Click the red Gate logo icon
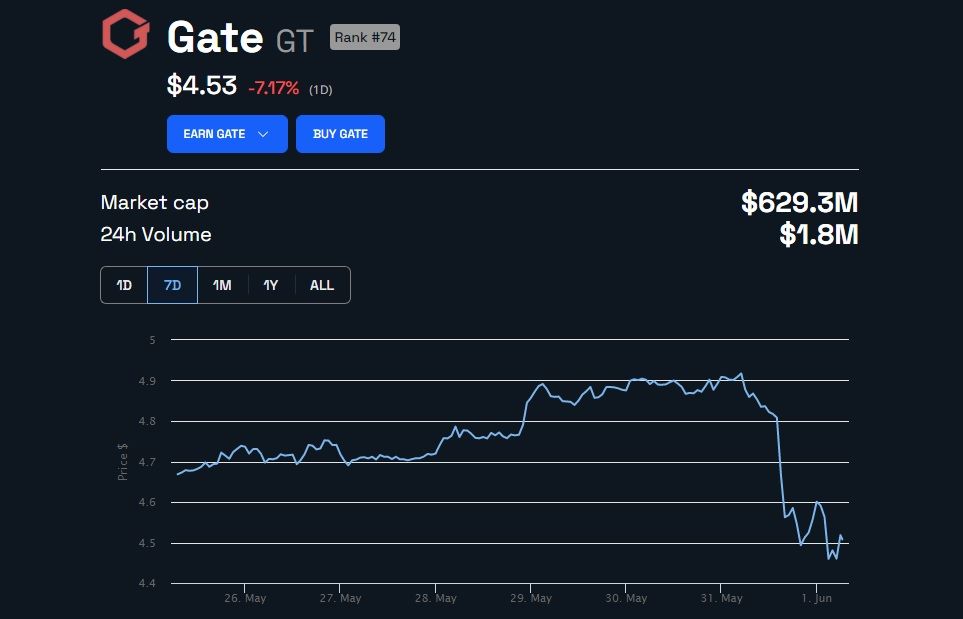 coord(125,35)
